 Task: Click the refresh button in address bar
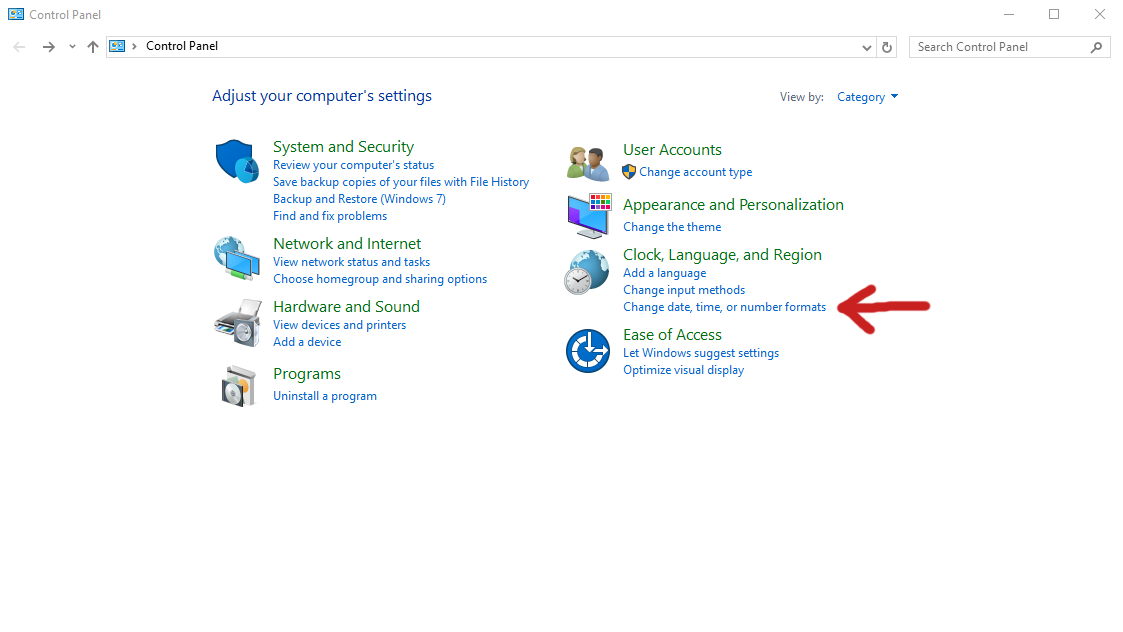887,47
